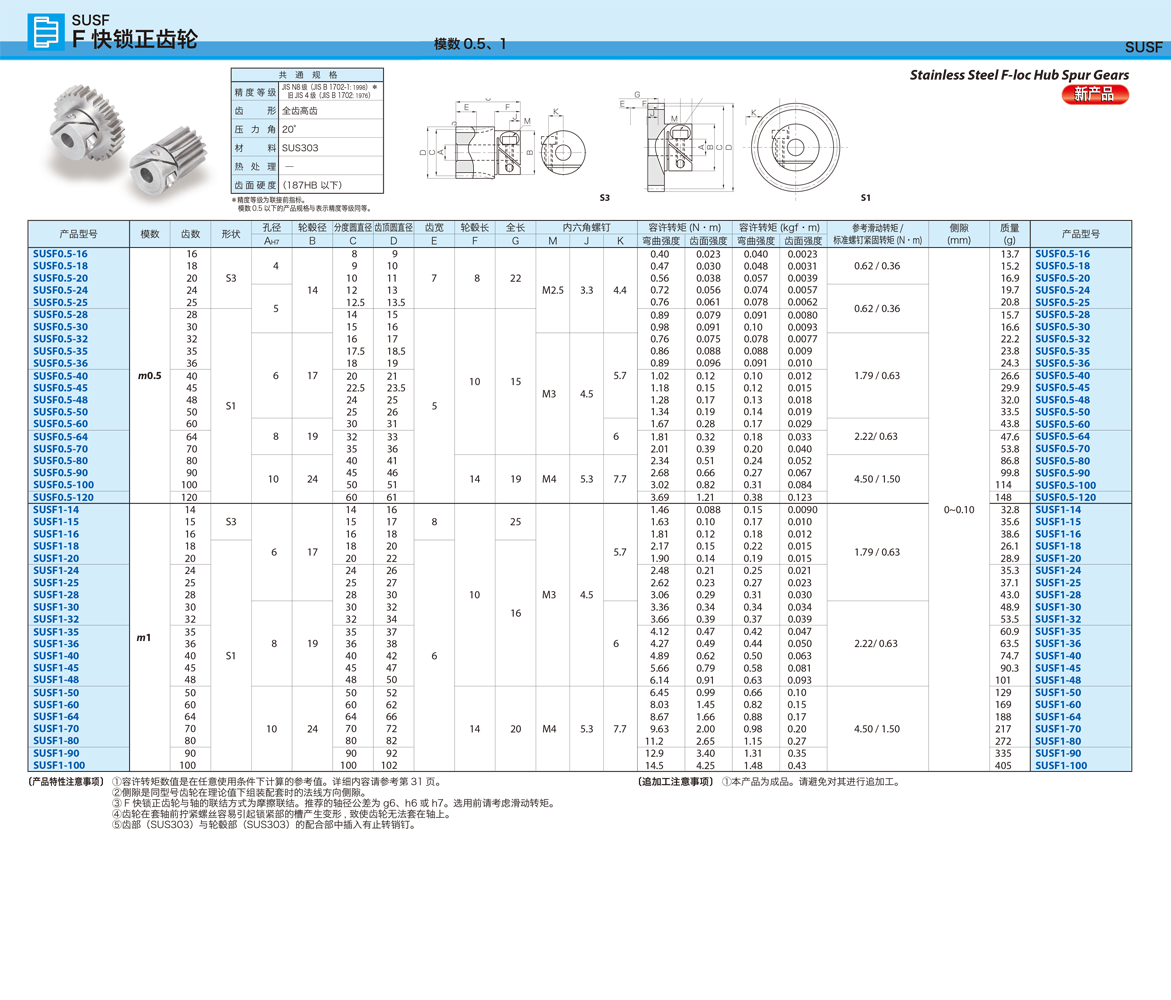
Task: Select the 形状 column header
Action: pyautogui.click(x=231, y=234)
